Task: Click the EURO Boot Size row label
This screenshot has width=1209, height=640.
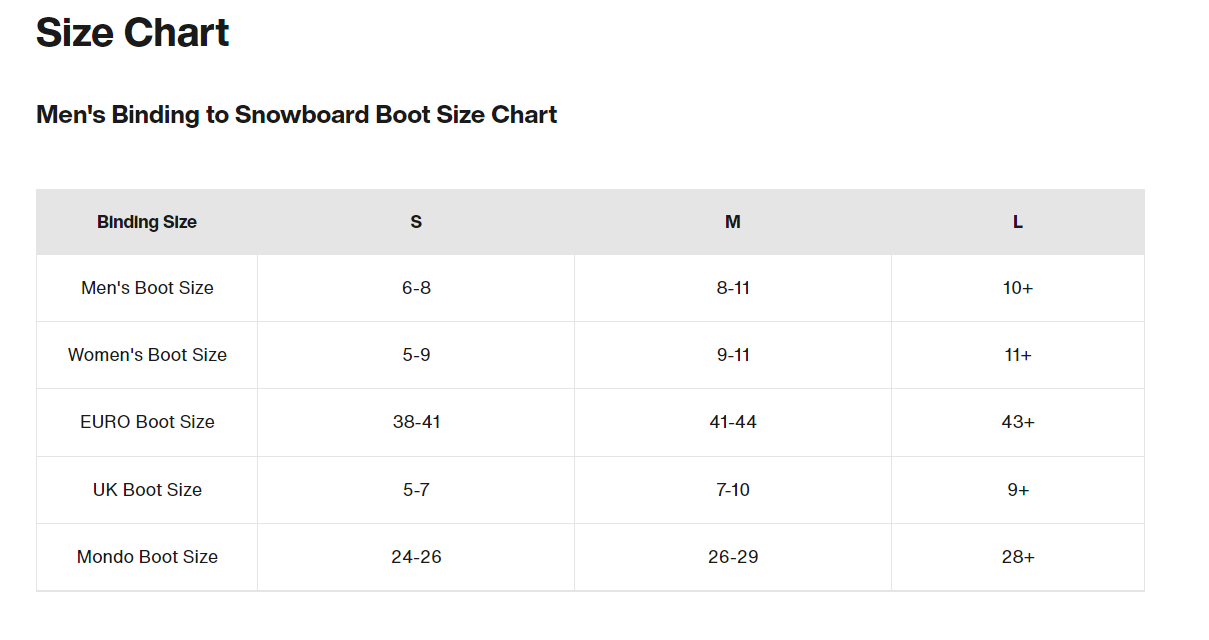Action: tap(147, 422)
